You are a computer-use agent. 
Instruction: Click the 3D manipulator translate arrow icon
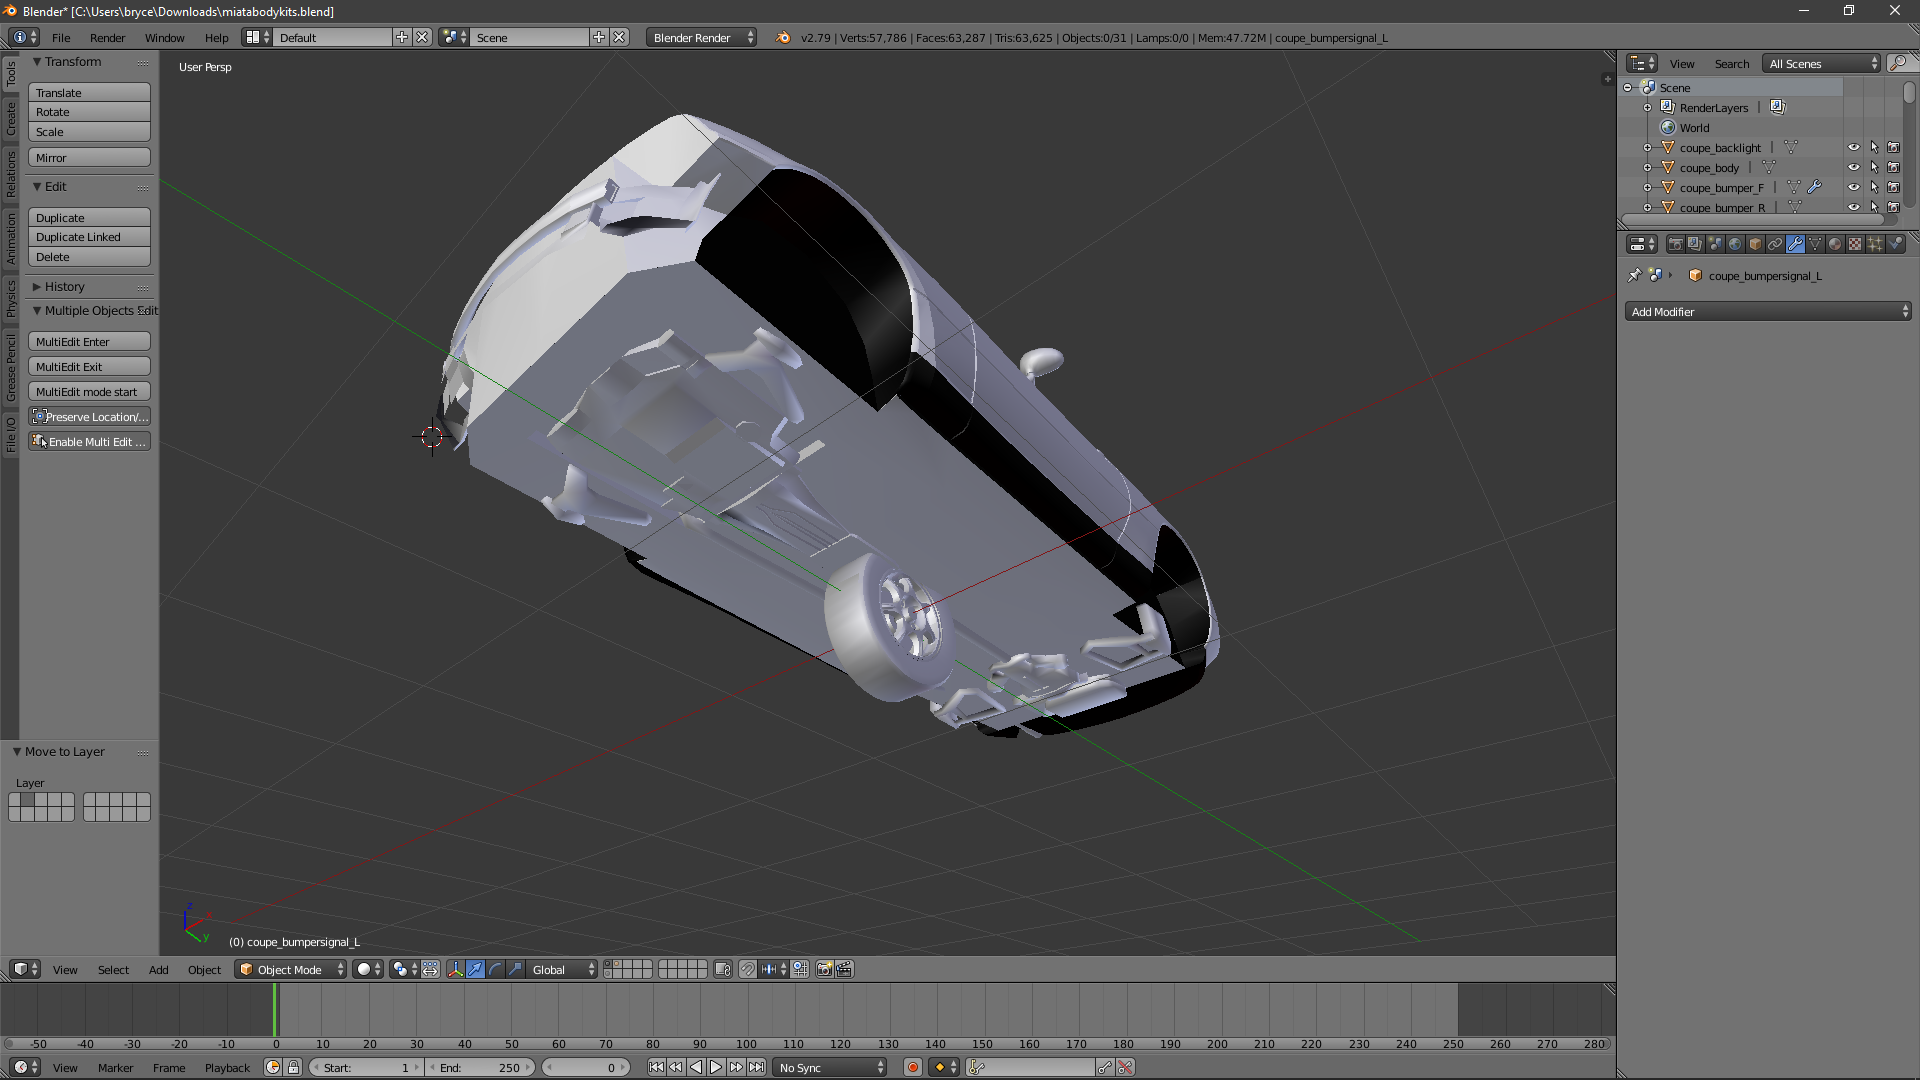pyautogui.click(x=475, y=969)
